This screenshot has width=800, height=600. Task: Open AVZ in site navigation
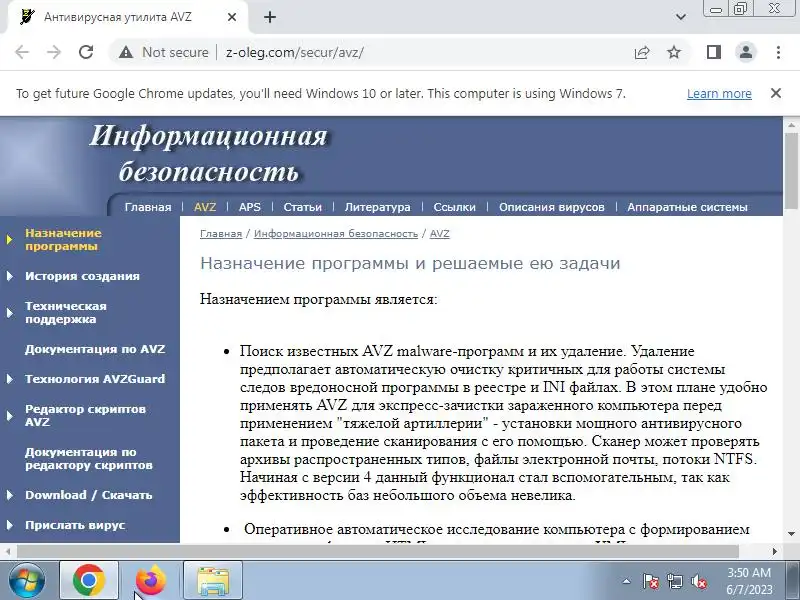point(205,207)
